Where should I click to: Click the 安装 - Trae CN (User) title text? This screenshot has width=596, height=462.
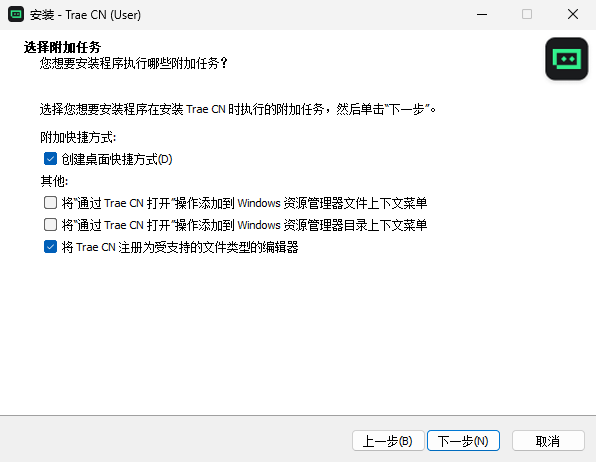(86, 15)
